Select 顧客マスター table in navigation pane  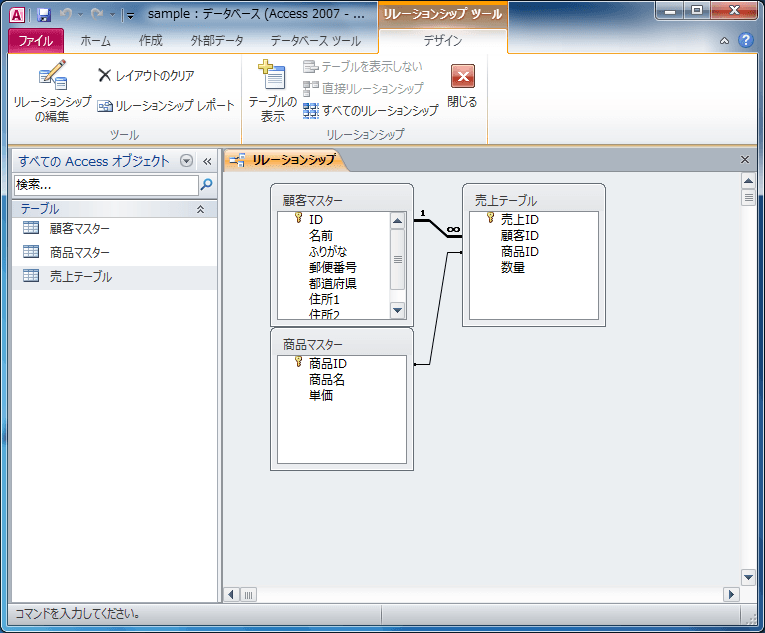click(x=114, y=228)
